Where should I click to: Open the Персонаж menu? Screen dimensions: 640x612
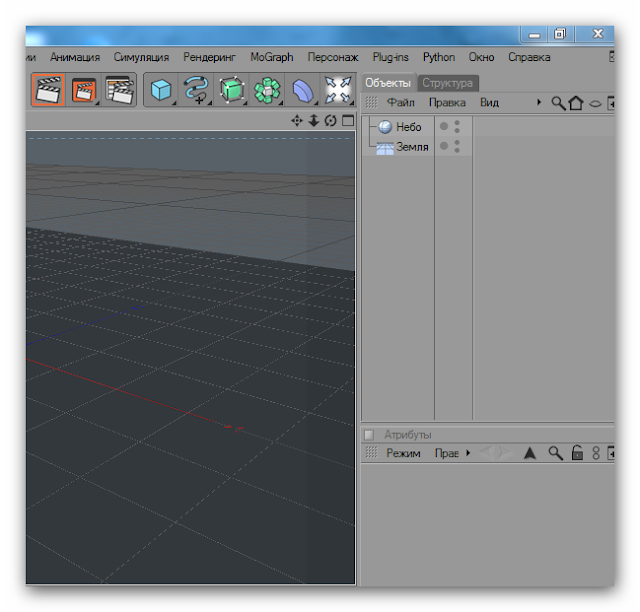(333, 57)
